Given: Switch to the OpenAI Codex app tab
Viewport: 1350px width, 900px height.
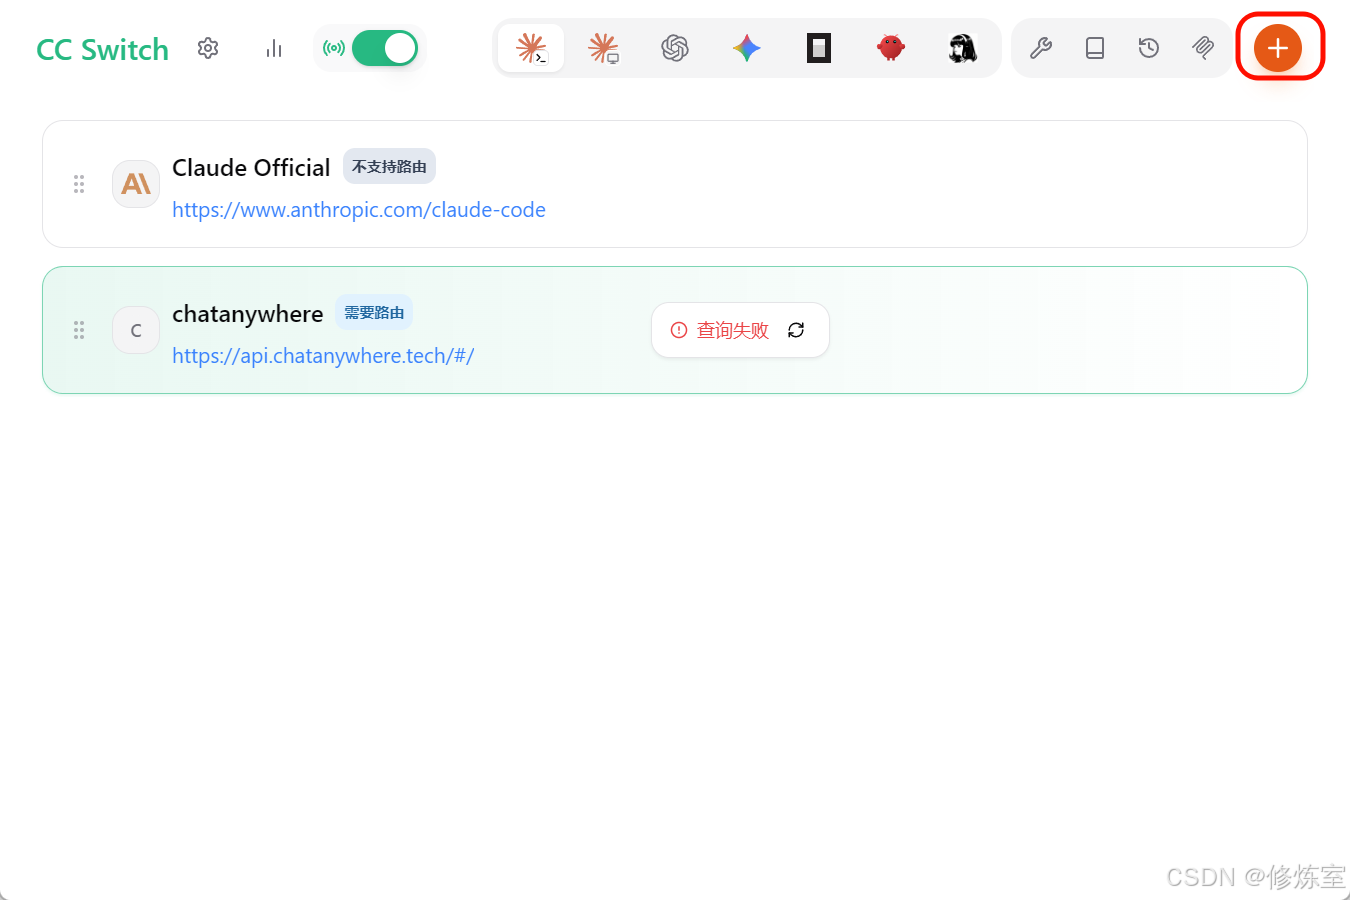Looking at the screenshot, I should click(675, 48).
